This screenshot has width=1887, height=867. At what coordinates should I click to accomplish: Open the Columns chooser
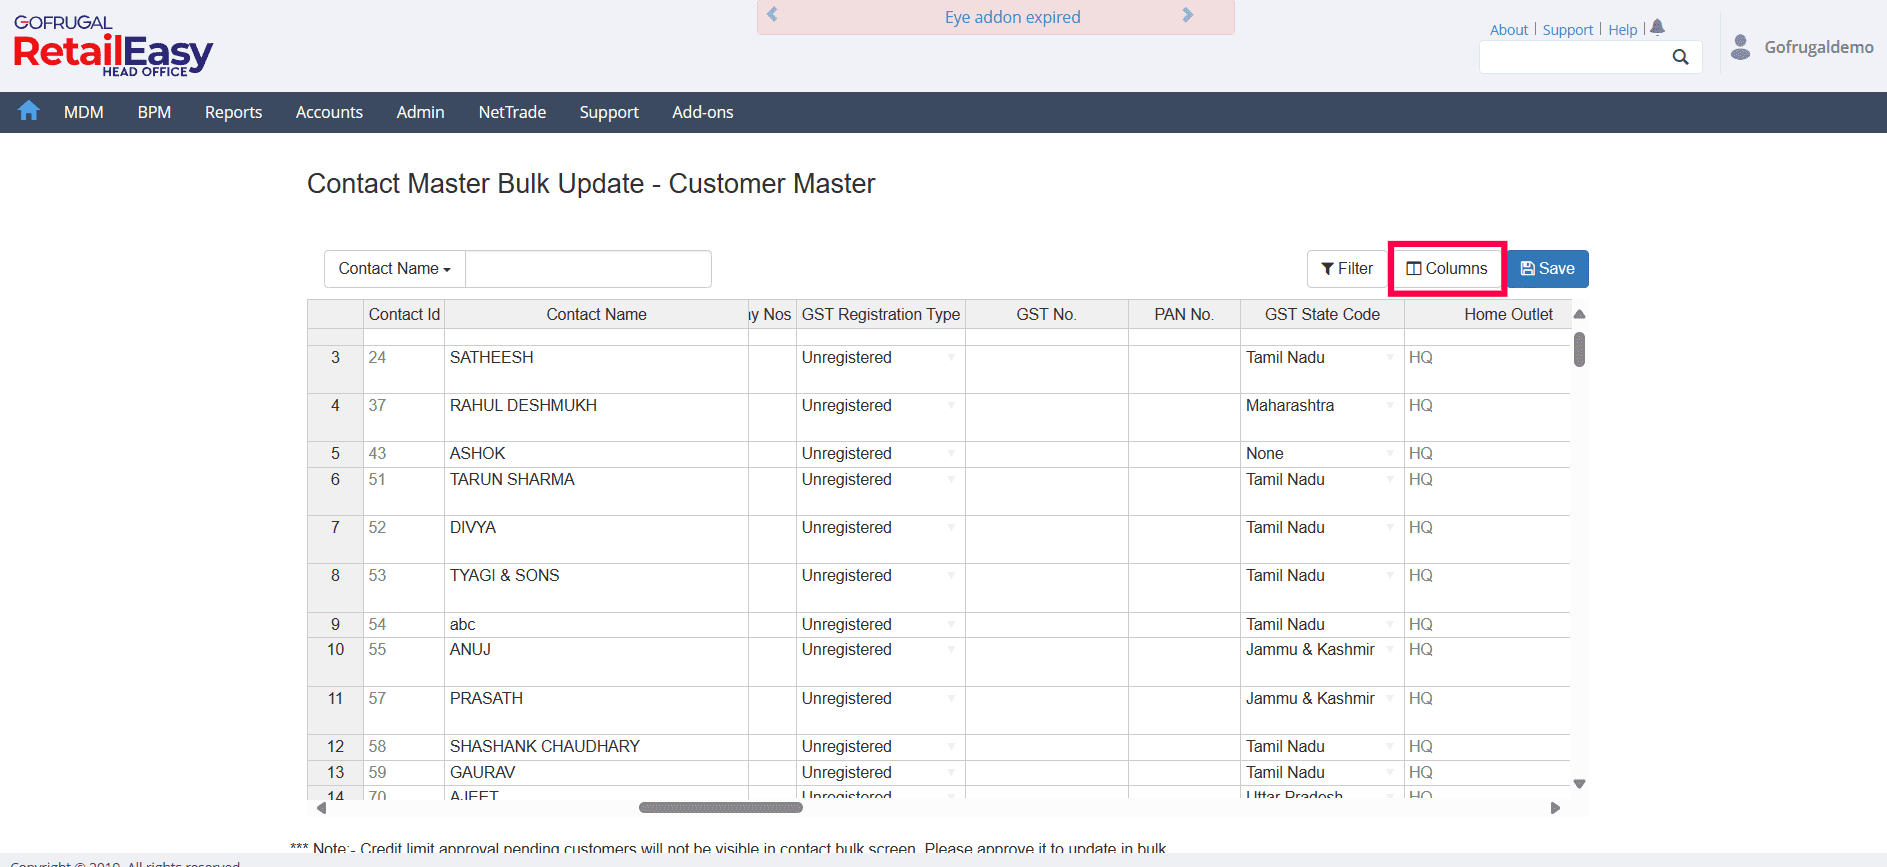(1447, 268)
